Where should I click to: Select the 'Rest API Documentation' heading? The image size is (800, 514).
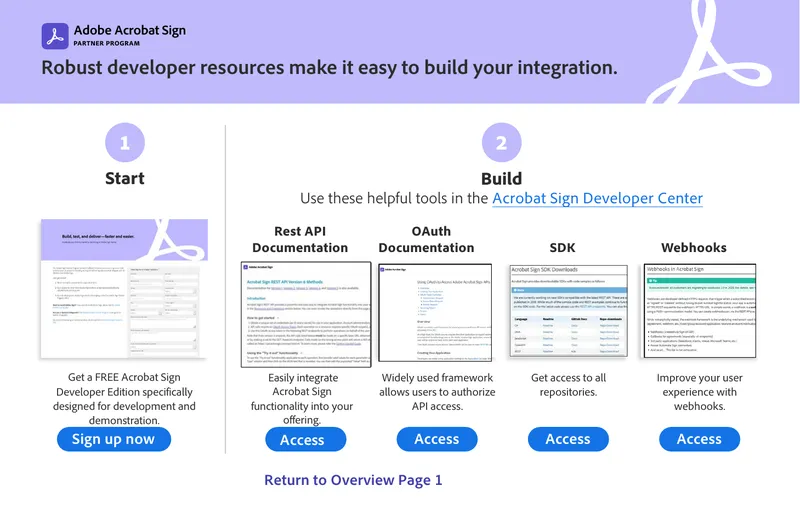click(x=300, y=239)
